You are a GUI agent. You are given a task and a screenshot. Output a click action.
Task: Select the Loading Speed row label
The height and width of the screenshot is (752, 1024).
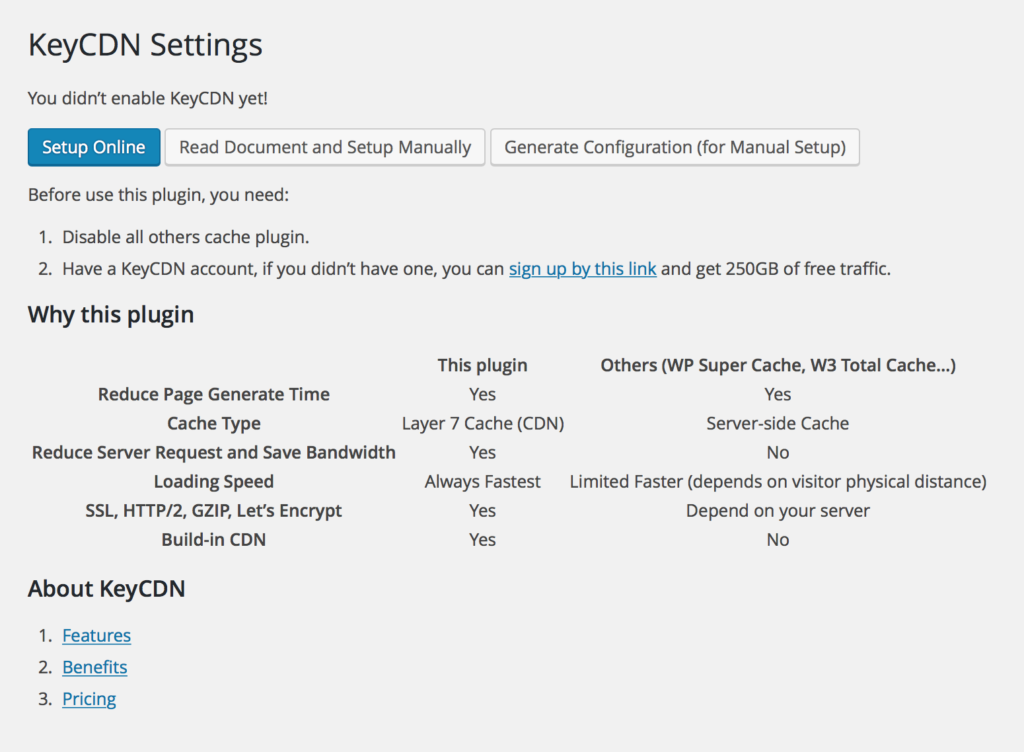pyautogui.click(x=213, y=481)
